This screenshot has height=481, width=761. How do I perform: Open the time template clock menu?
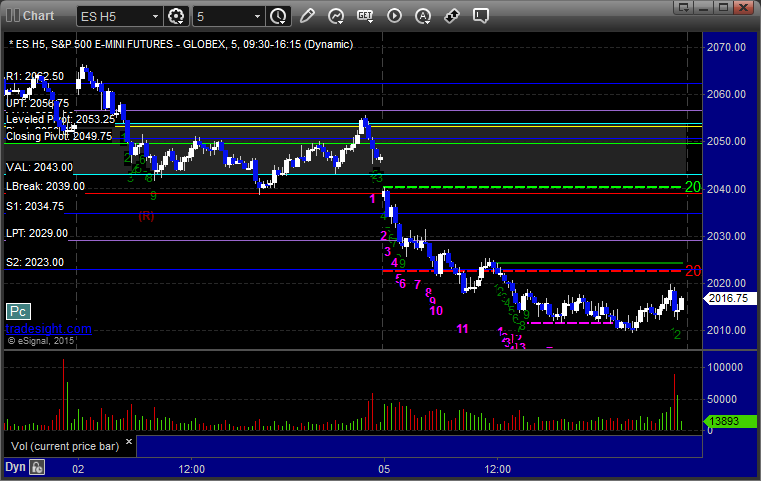(278, 16)
